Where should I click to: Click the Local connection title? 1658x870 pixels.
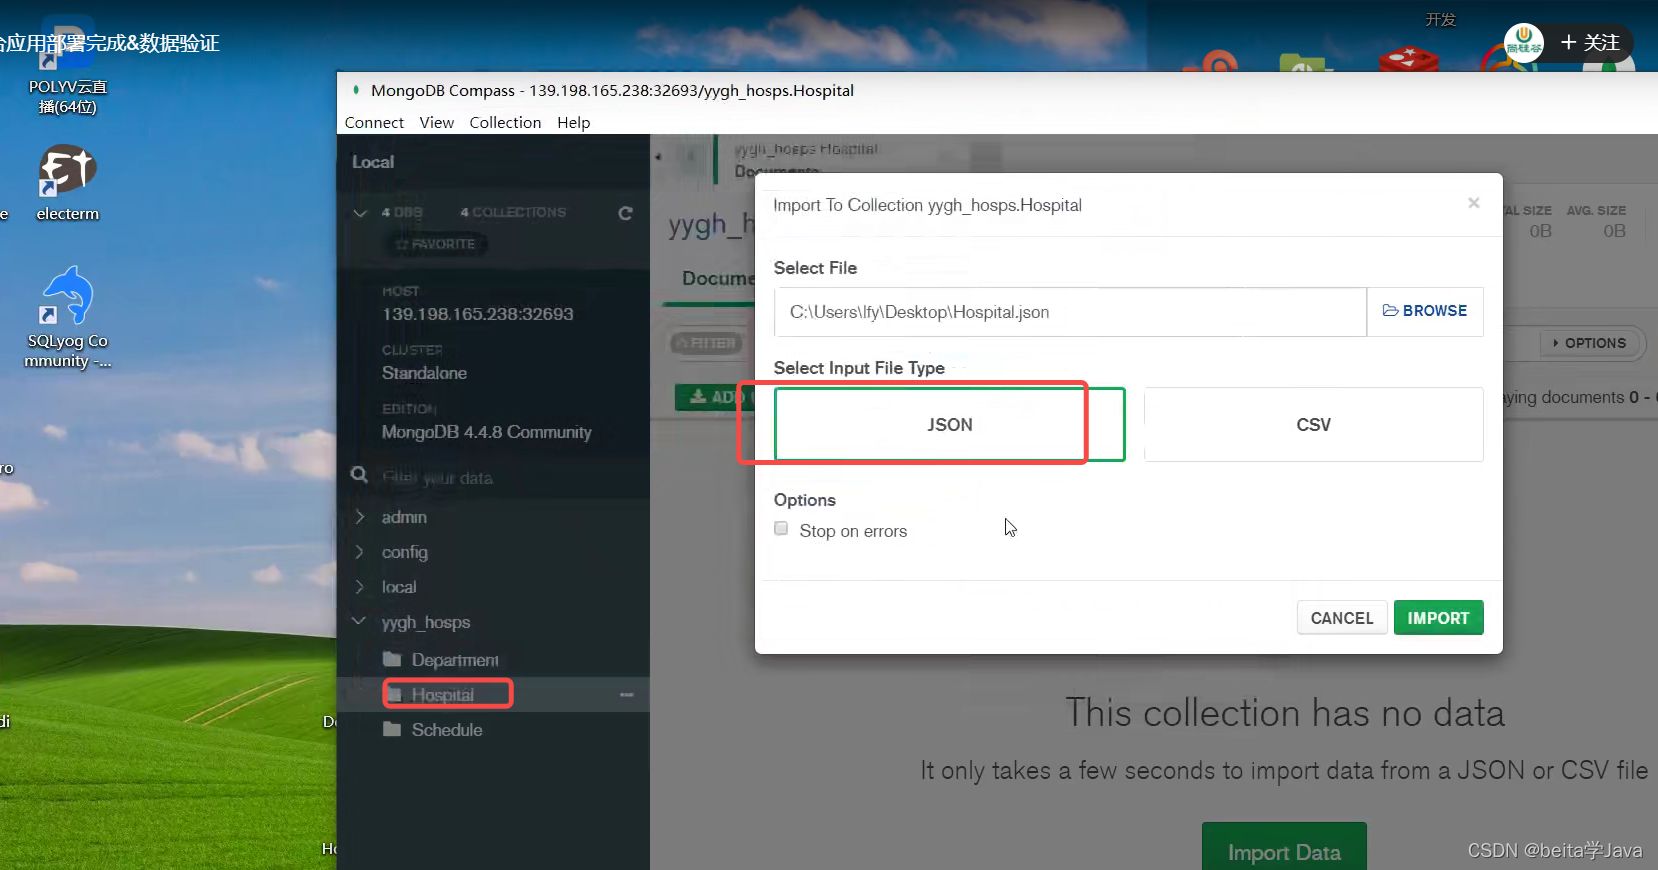tap(373, 162)
